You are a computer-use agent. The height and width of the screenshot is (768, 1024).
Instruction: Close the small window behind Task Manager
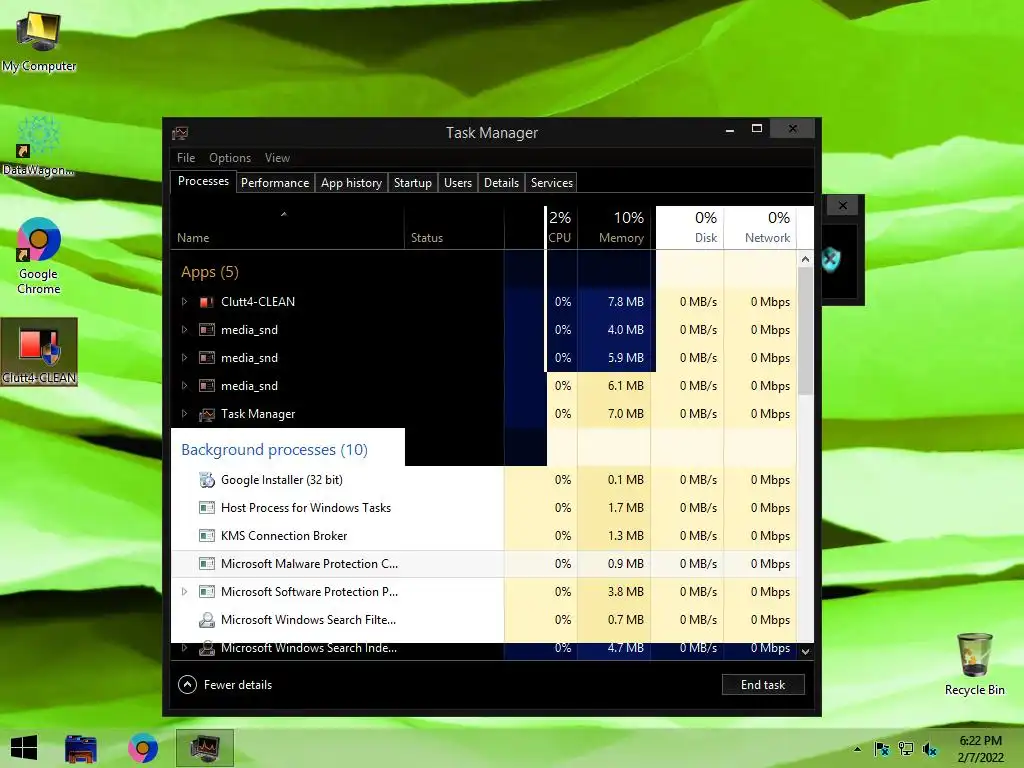(842, 206)
